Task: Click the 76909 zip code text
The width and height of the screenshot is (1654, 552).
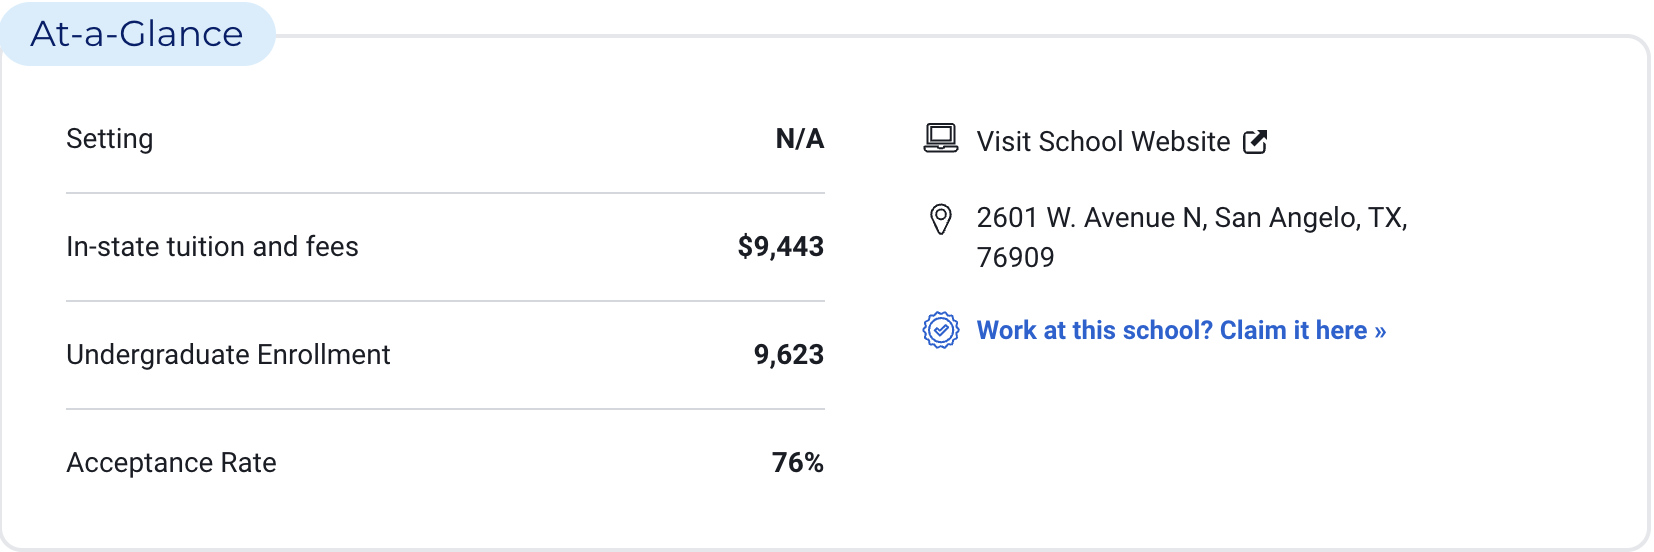Action: pyautogui.click(x=1015, y=258)
